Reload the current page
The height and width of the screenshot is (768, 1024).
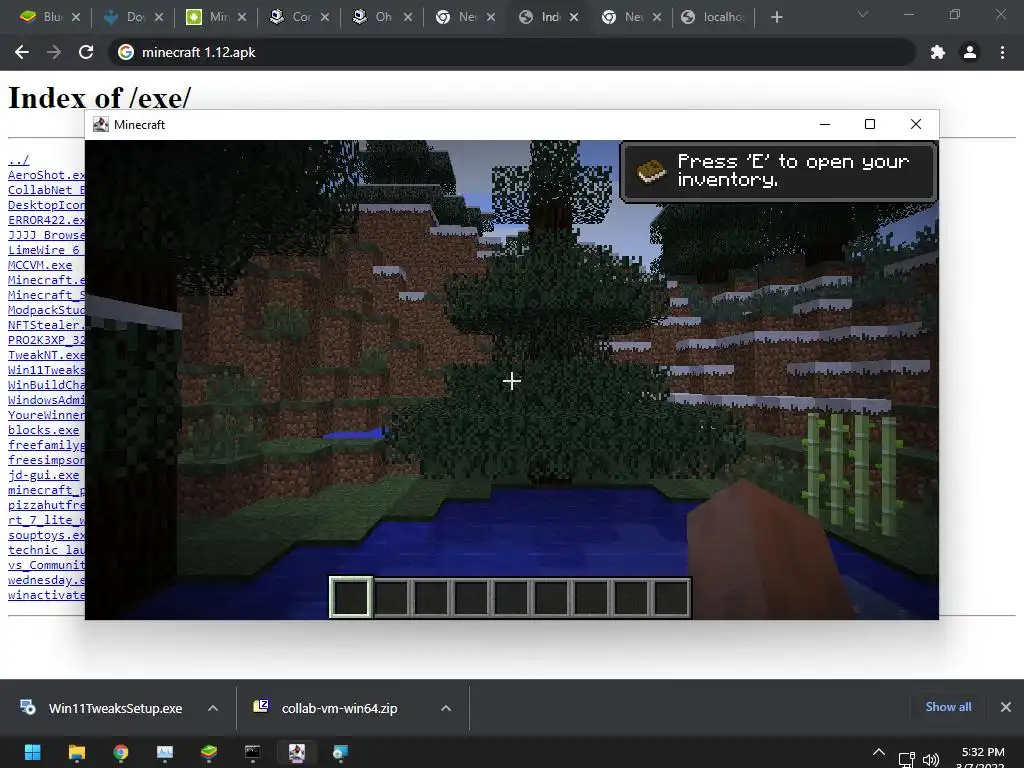pos(86,52)
